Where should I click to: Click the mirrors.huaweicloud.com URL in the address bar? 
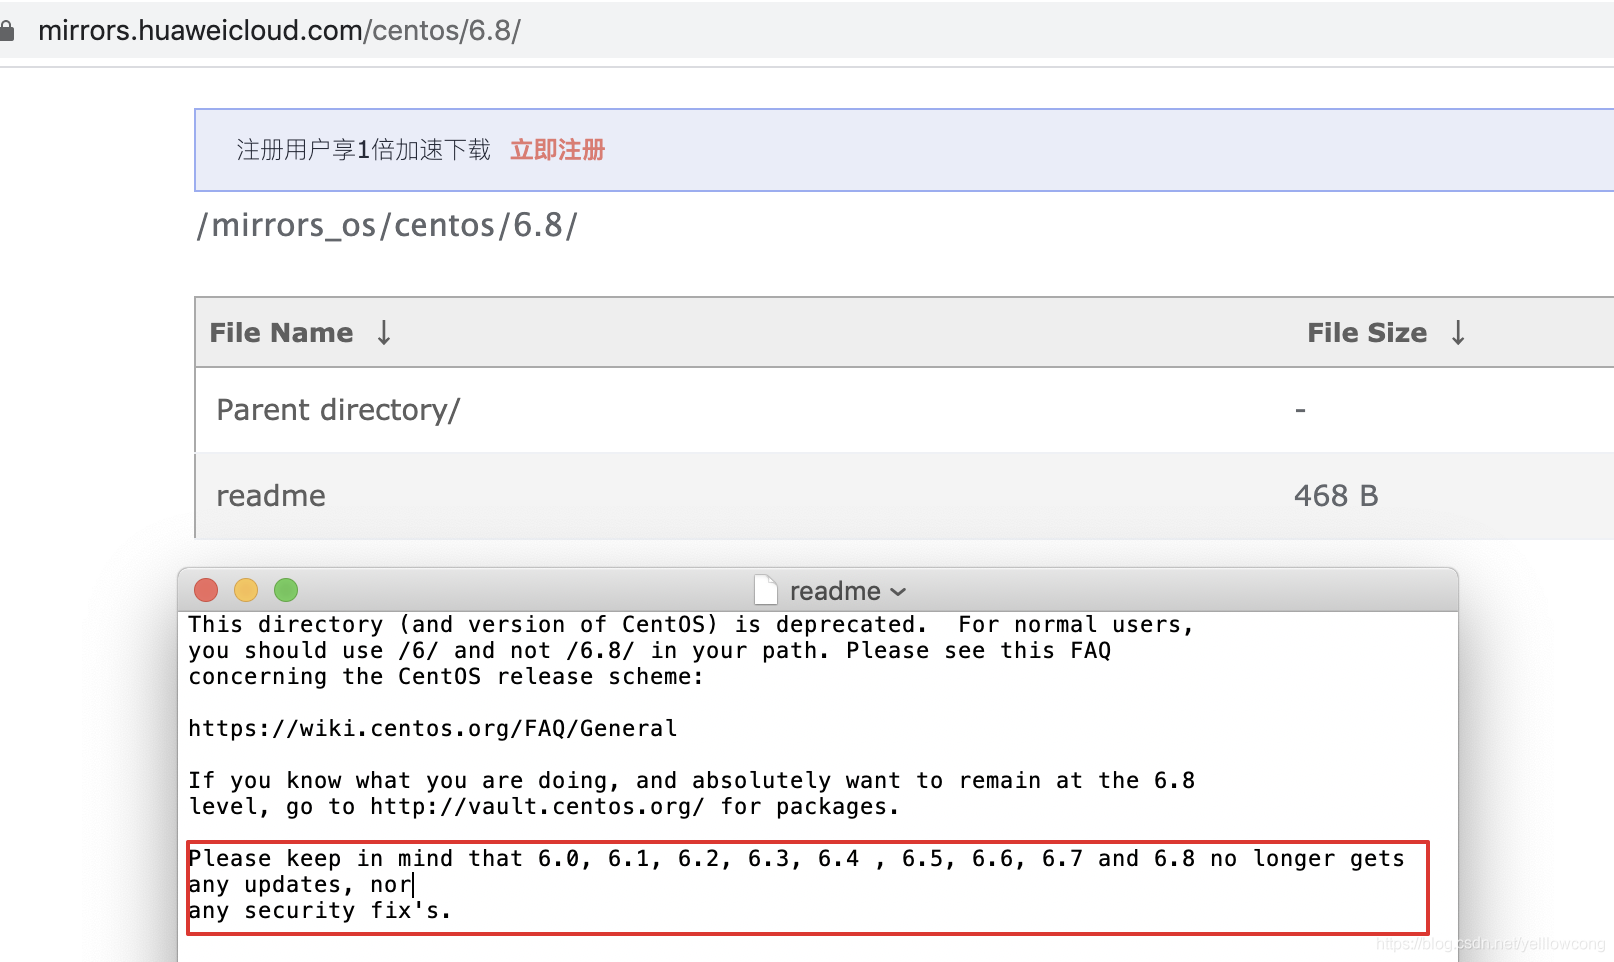point(279,31)
